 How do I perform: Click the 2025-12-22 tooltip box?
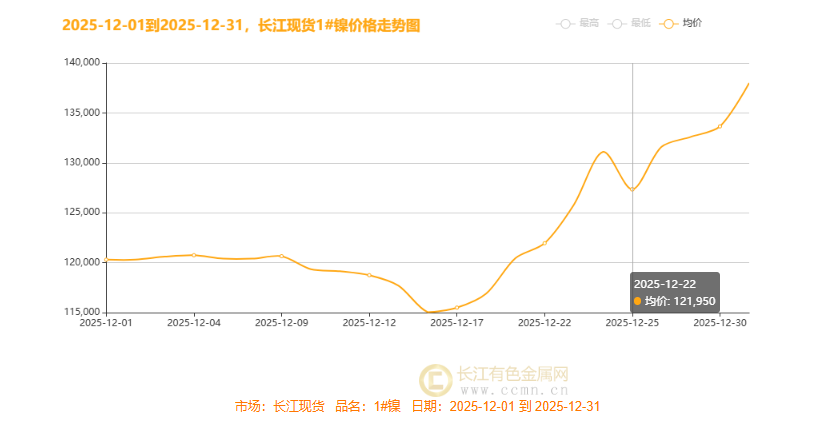coord(675,292)
